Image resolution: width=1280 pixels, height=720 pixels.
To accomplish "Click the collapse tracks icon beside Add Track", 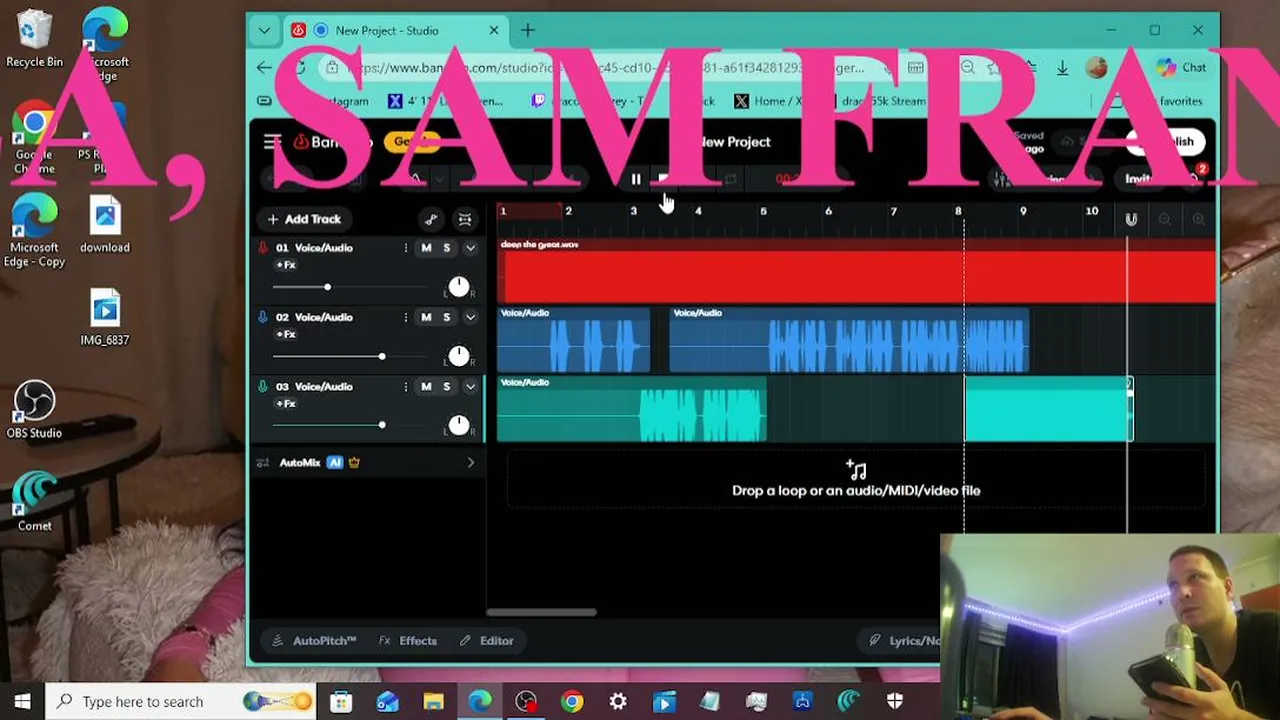I will 465,219.
